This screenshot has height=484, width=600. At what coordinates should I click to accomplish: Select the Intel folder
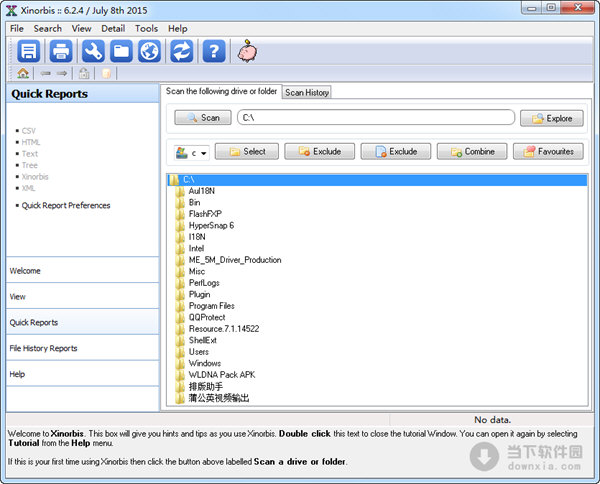click(196, 248)
